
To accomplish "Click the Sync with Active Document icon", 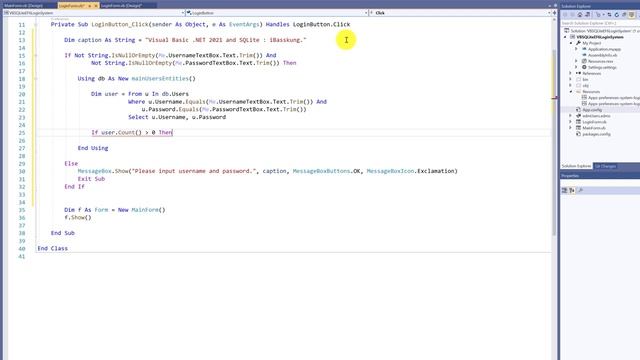I will click(x=609, y=15).
